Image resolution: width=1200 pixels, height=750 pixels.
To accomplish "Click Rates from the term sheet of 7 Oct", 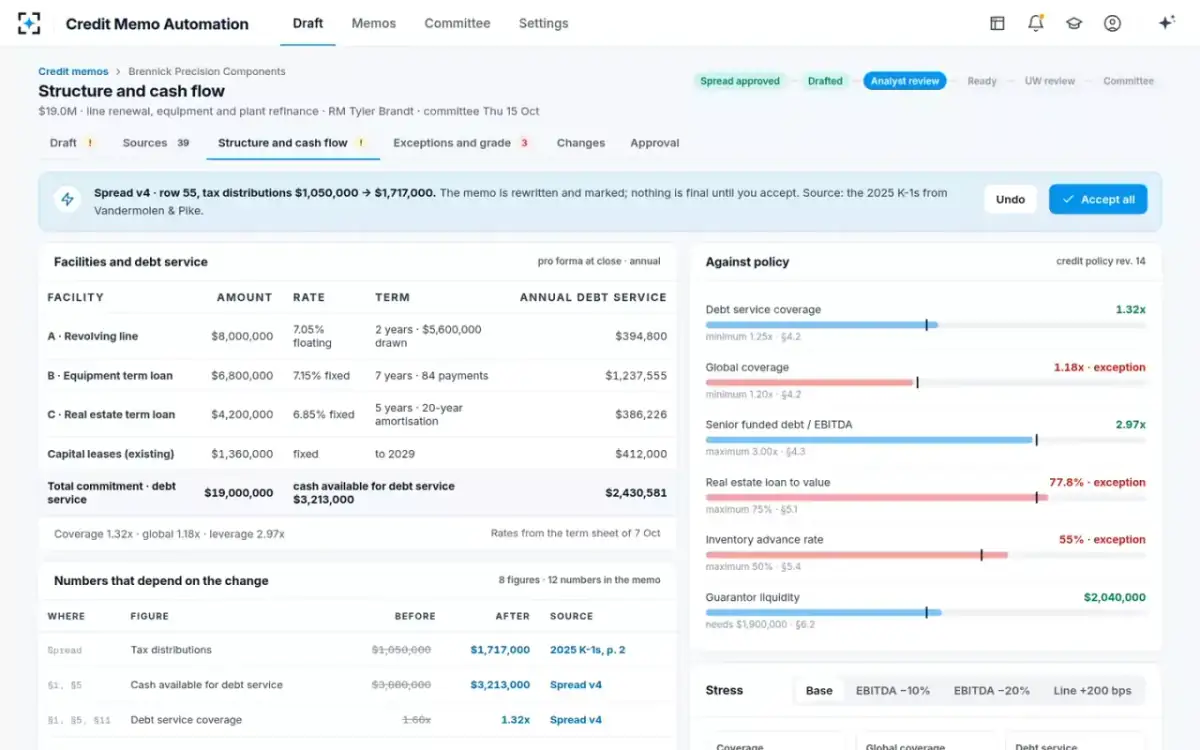I will pos(576,534).
